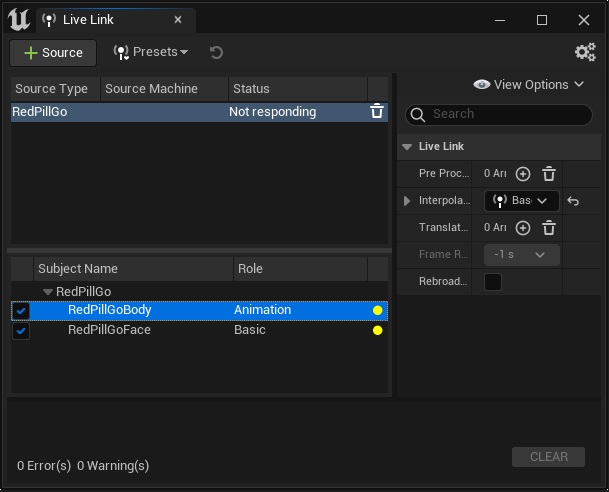The image size is (609, 492).
Task: Click the Unreal Engine logo icon
Action: (18, 19)
